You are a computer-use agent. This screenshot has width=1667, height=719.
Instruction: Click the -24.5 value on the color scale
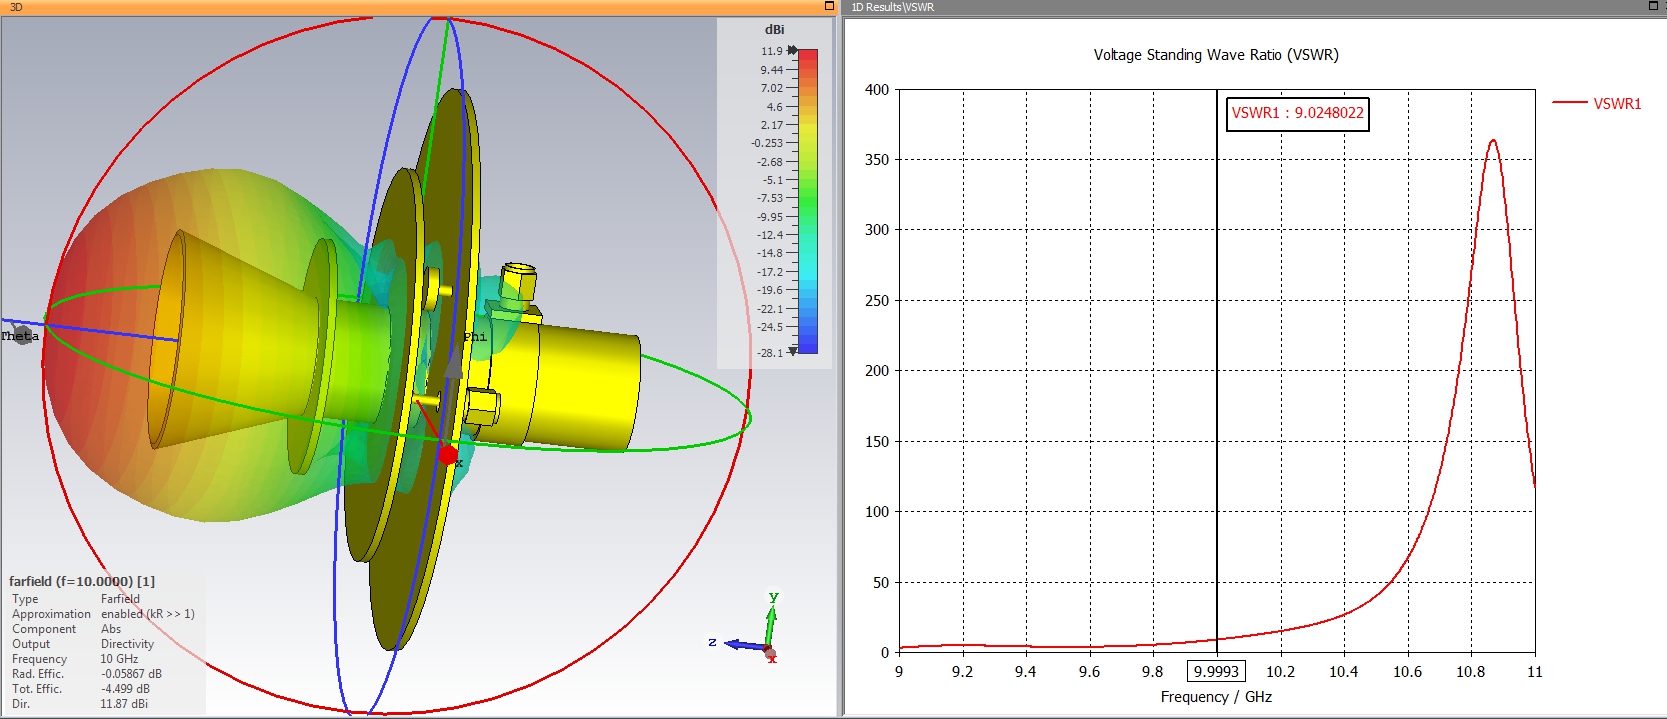click(769, 327)
